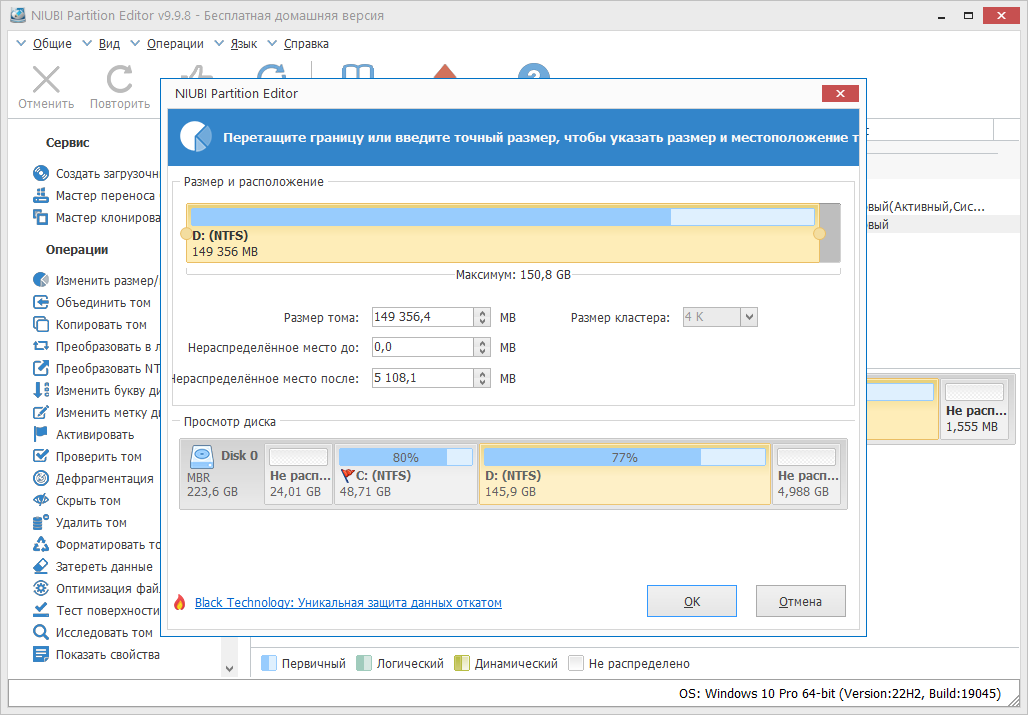Open the Язык menu
Viewport: 1028px width, 715px height.
[244, 44]
